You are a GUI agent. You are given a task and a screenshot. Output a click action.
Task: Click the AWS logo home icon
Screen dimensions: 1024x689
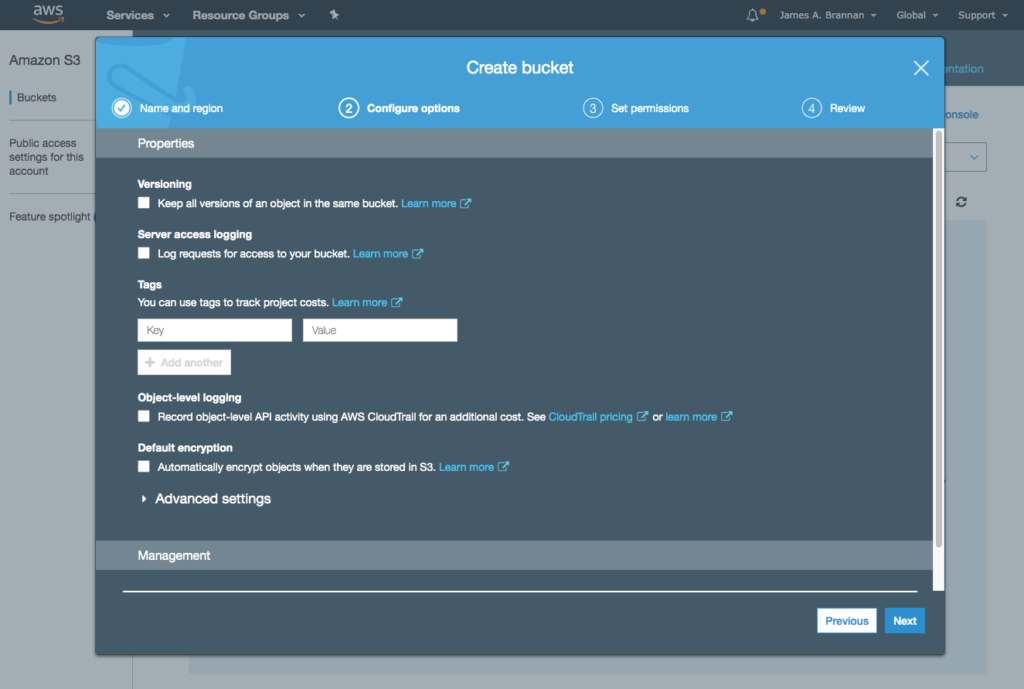coord(48,14)
